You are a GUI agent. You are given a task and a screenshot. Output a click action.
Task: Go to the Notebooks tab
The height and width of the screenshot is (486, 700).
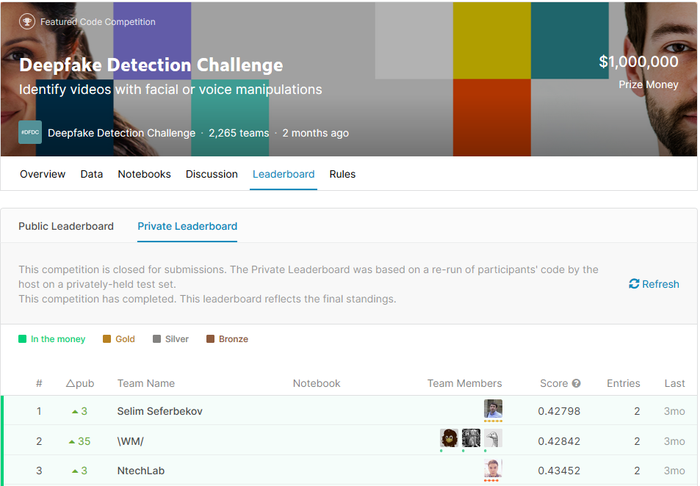(144, 174)
